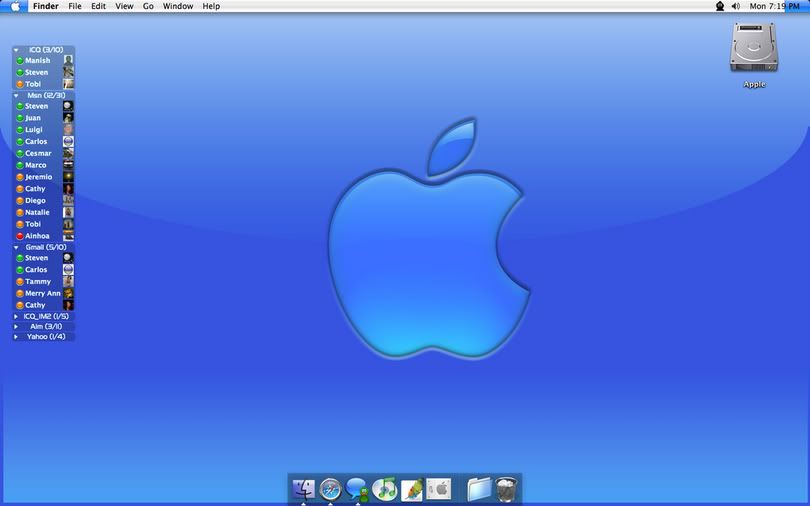Launch Safari compass icon in dock
Image resolution: width=810 pixels, height=506 pixels.
click(331, 489)
